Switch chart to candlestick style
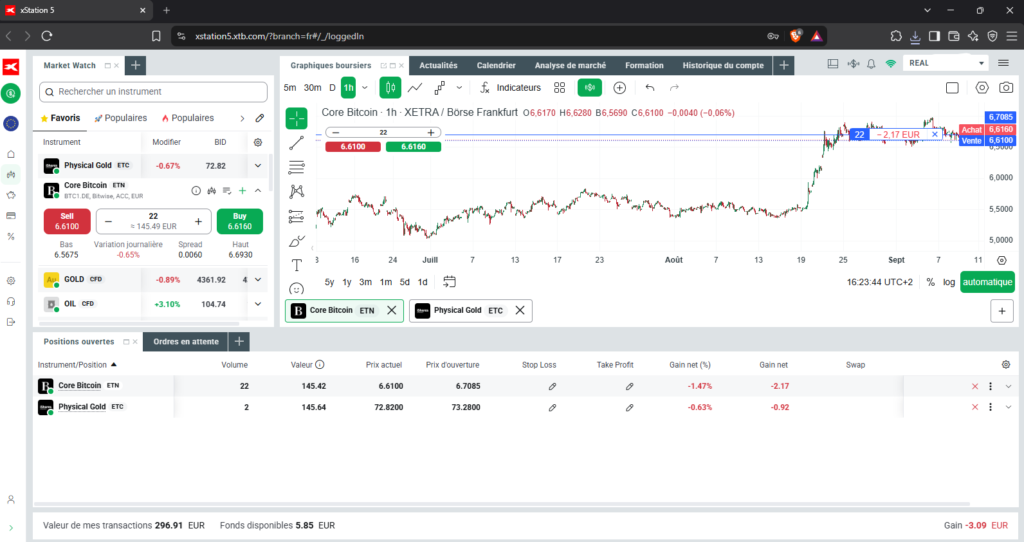 click(x=390, y=88)
